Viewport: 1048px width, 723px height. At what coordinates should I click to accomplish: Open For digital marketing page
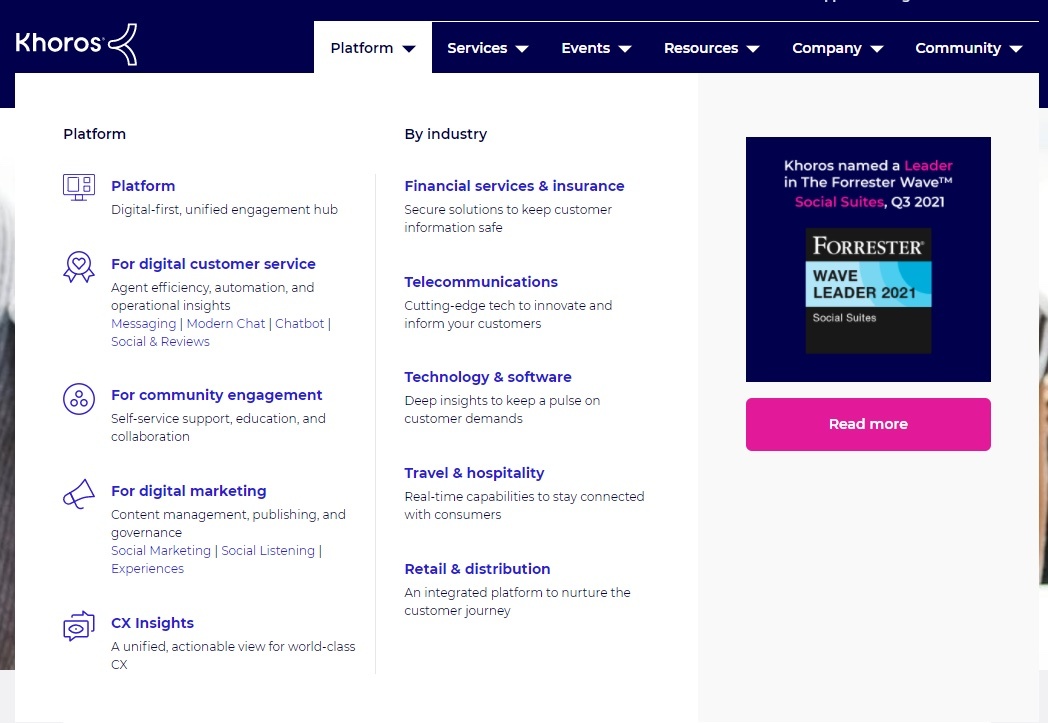point(188,491)
